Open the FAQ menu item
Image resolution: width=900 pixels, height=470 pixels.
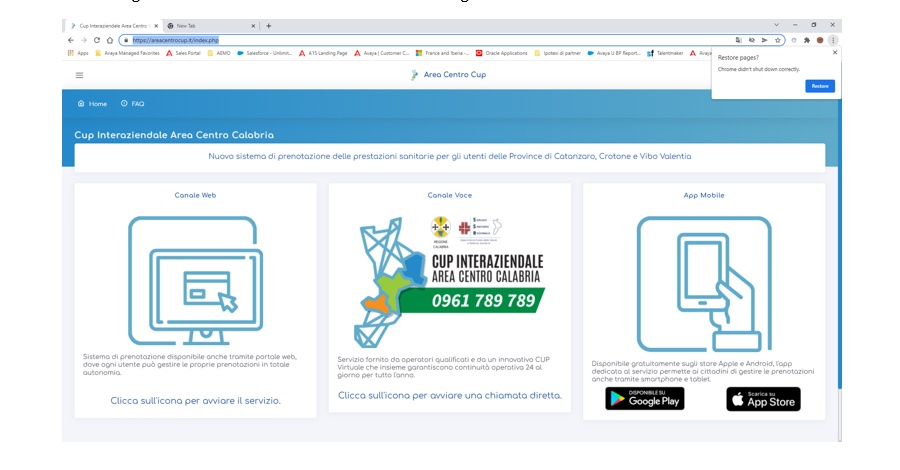(x=132, y=104)
